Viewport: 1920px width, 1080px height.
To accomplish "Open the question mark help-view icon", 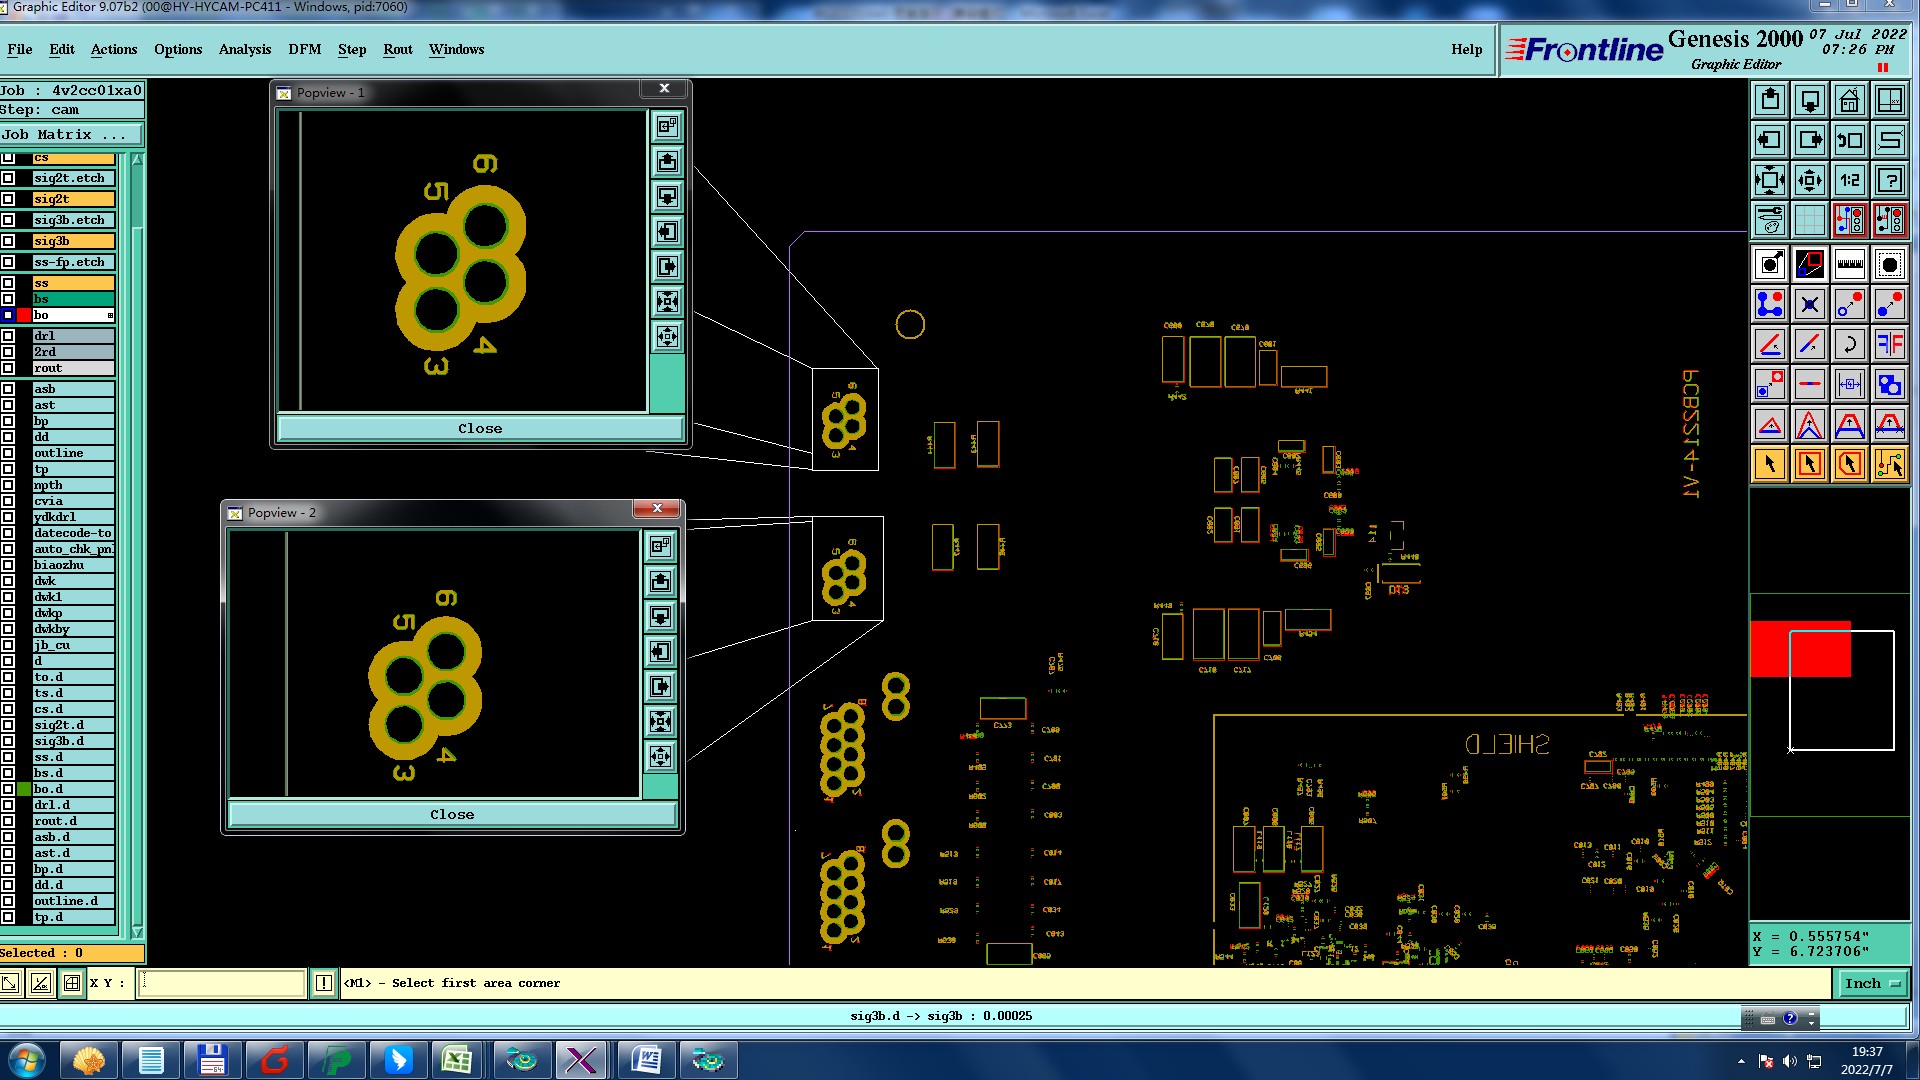I will (1889, 180).
